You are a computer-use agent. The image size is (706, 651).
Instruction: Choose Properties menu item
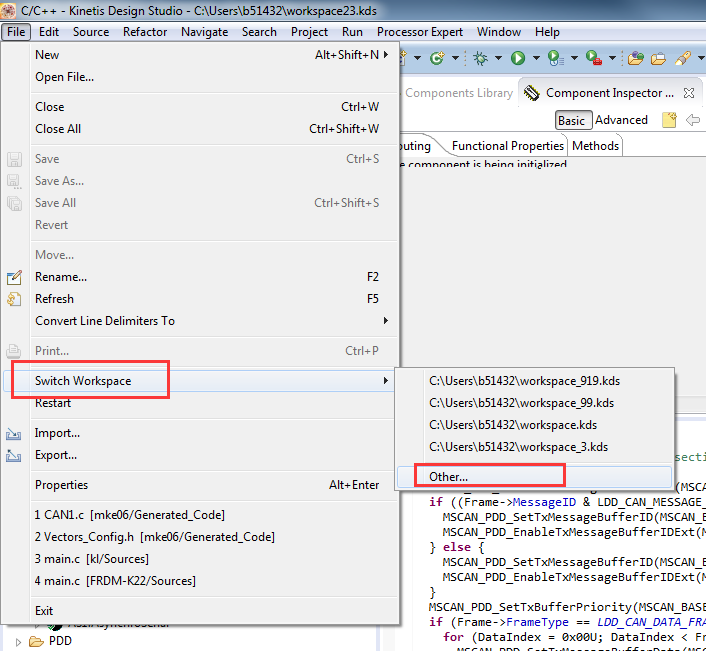198,485
